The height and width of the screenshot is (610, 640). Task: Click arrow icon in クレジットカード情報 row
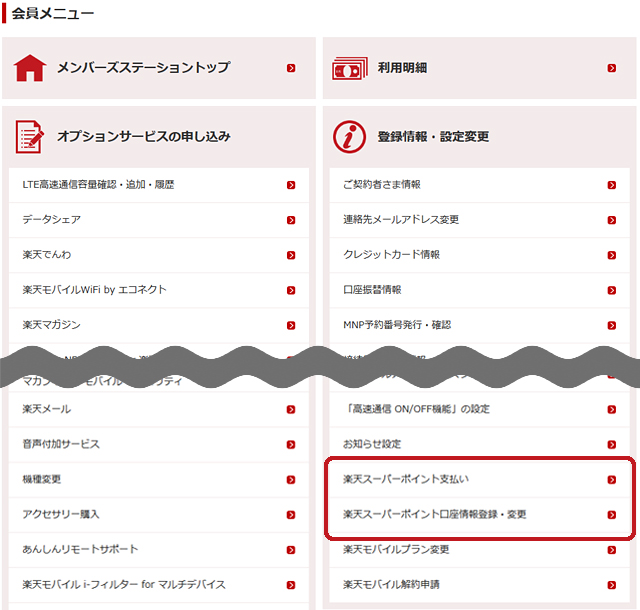coord(611,256)
